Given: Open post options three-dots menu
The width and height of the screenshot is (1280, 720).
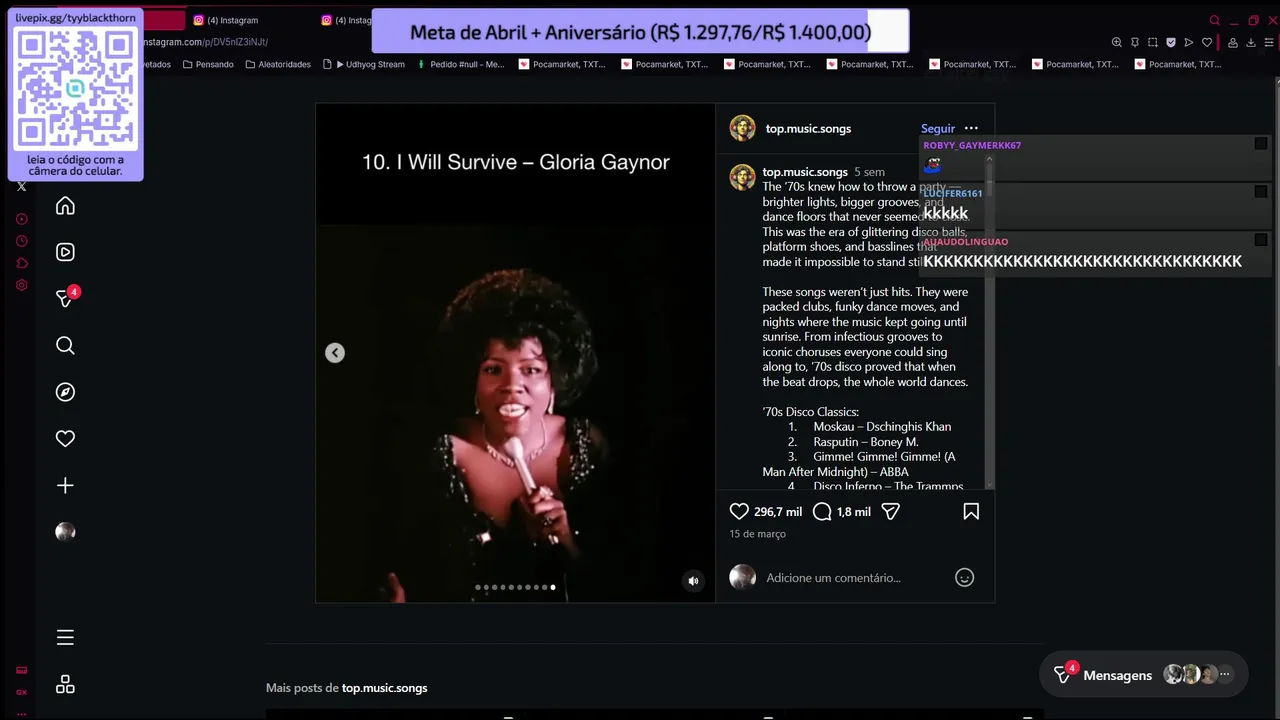Looking at the screenshot, I should pos(971,128).
